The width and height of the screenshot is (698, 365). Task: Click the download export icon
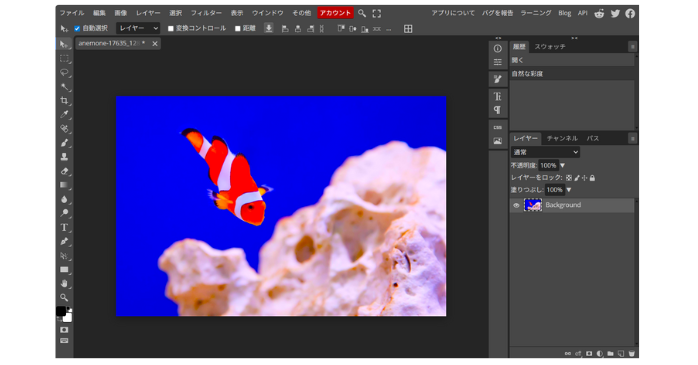click(x=269, y=28)
